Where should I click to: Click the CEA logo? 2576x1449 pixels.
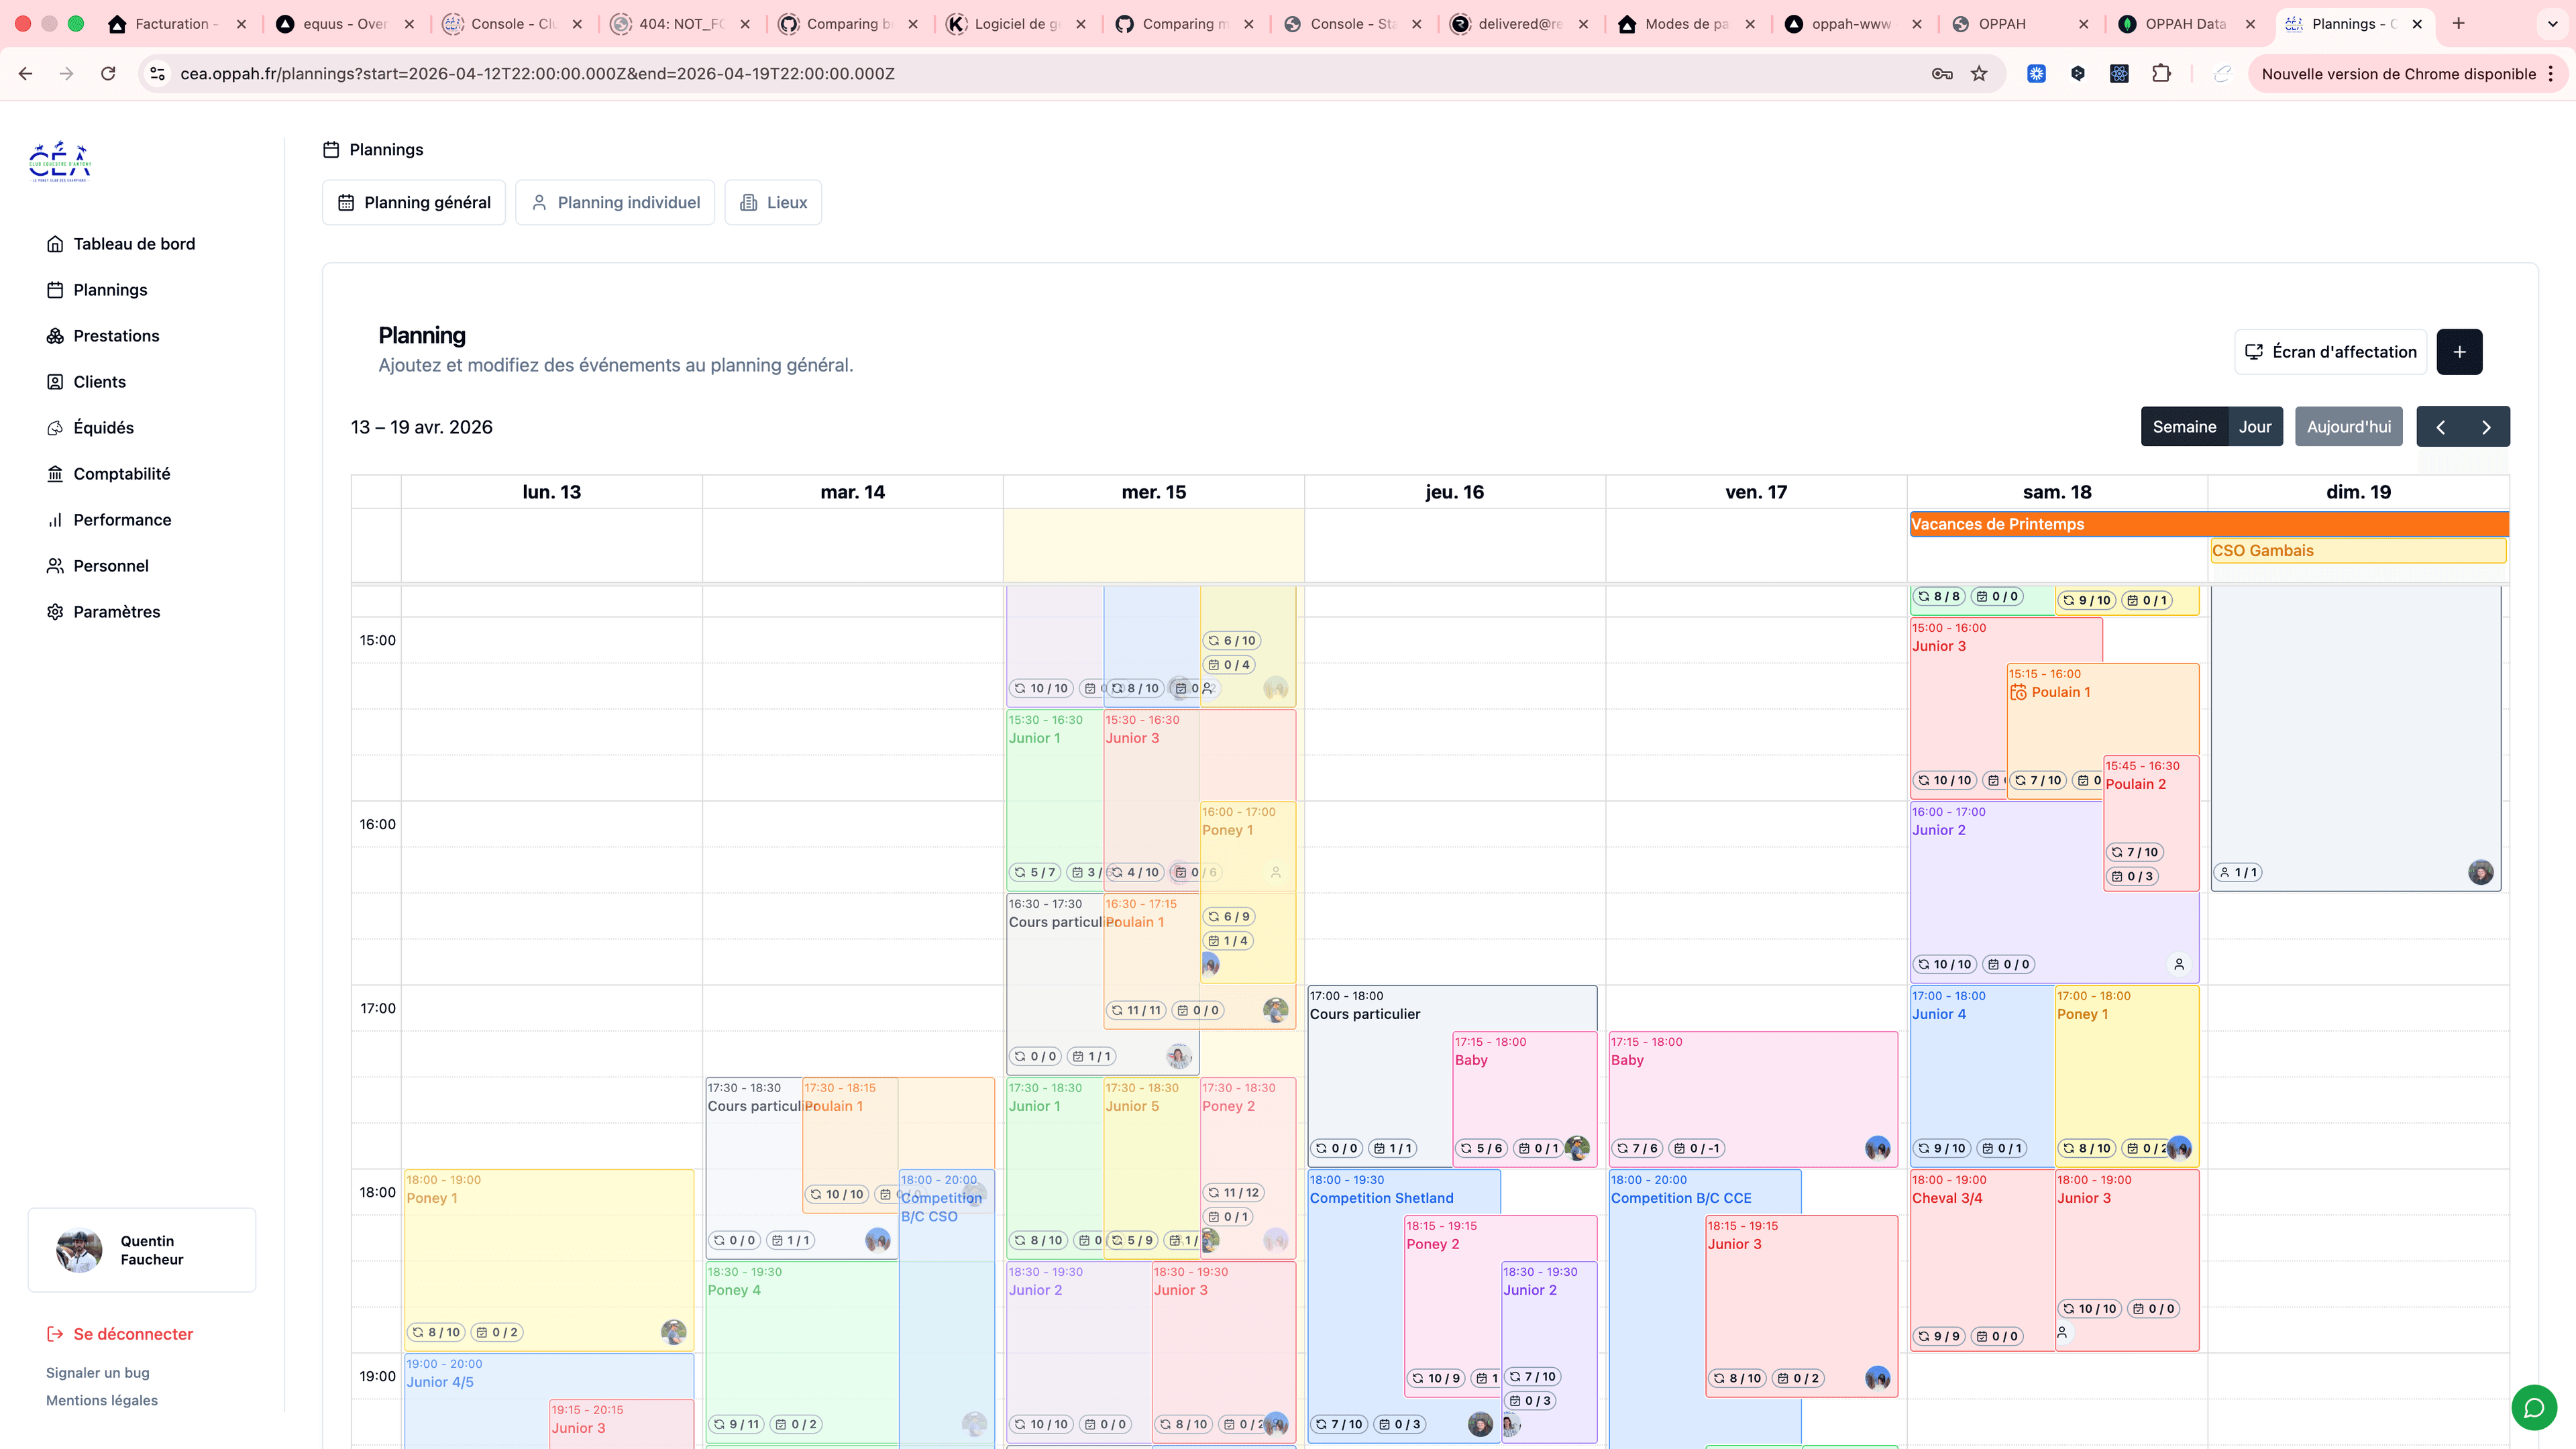pyautogui.click(x=60, y=161)
